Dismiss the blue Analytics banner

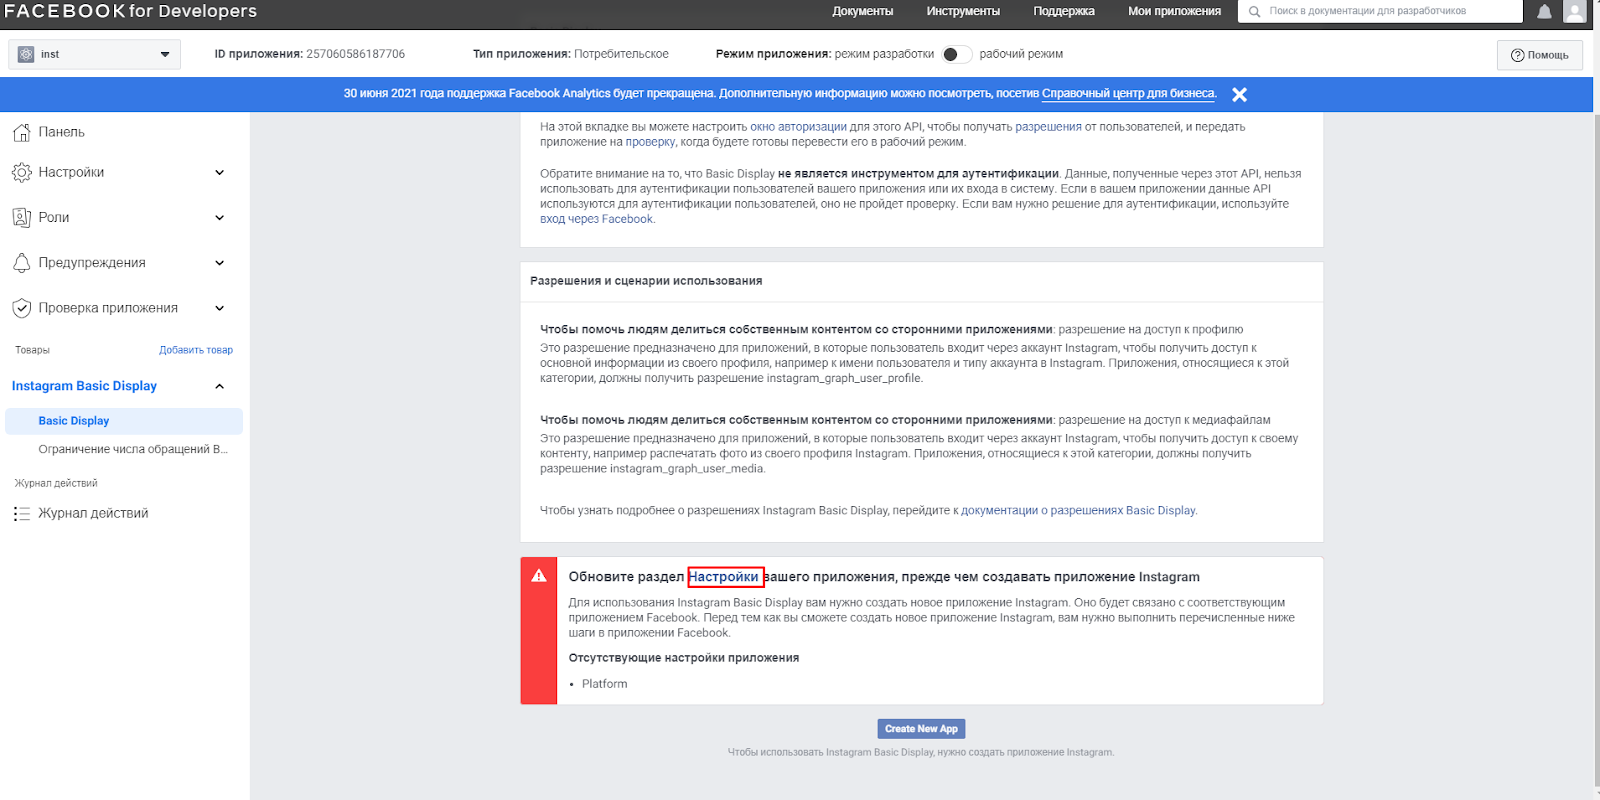[x=1239, y=95]
